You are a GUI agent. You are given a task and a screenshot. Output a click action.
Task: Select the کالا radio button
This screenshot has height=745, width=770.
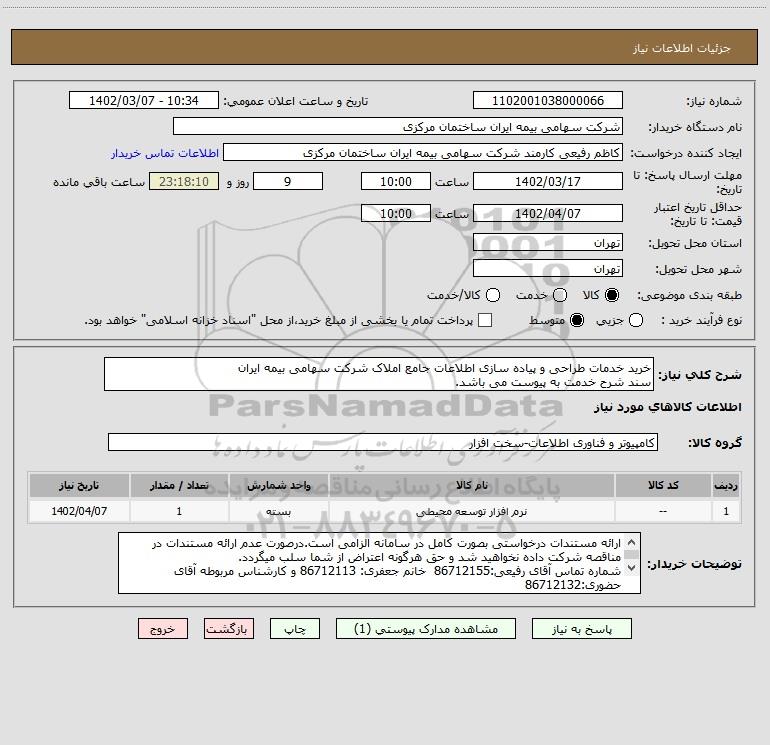point(612,295)
